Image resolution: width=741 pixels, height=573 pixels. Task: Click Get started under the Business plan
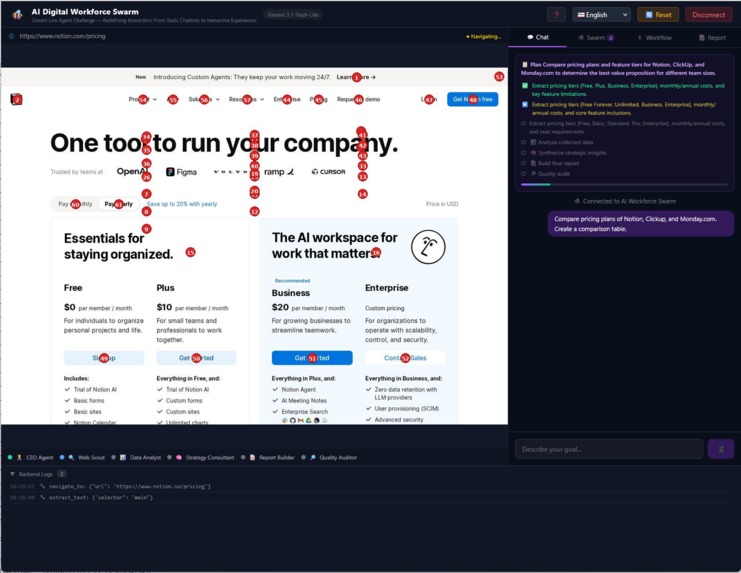point(312,358)
